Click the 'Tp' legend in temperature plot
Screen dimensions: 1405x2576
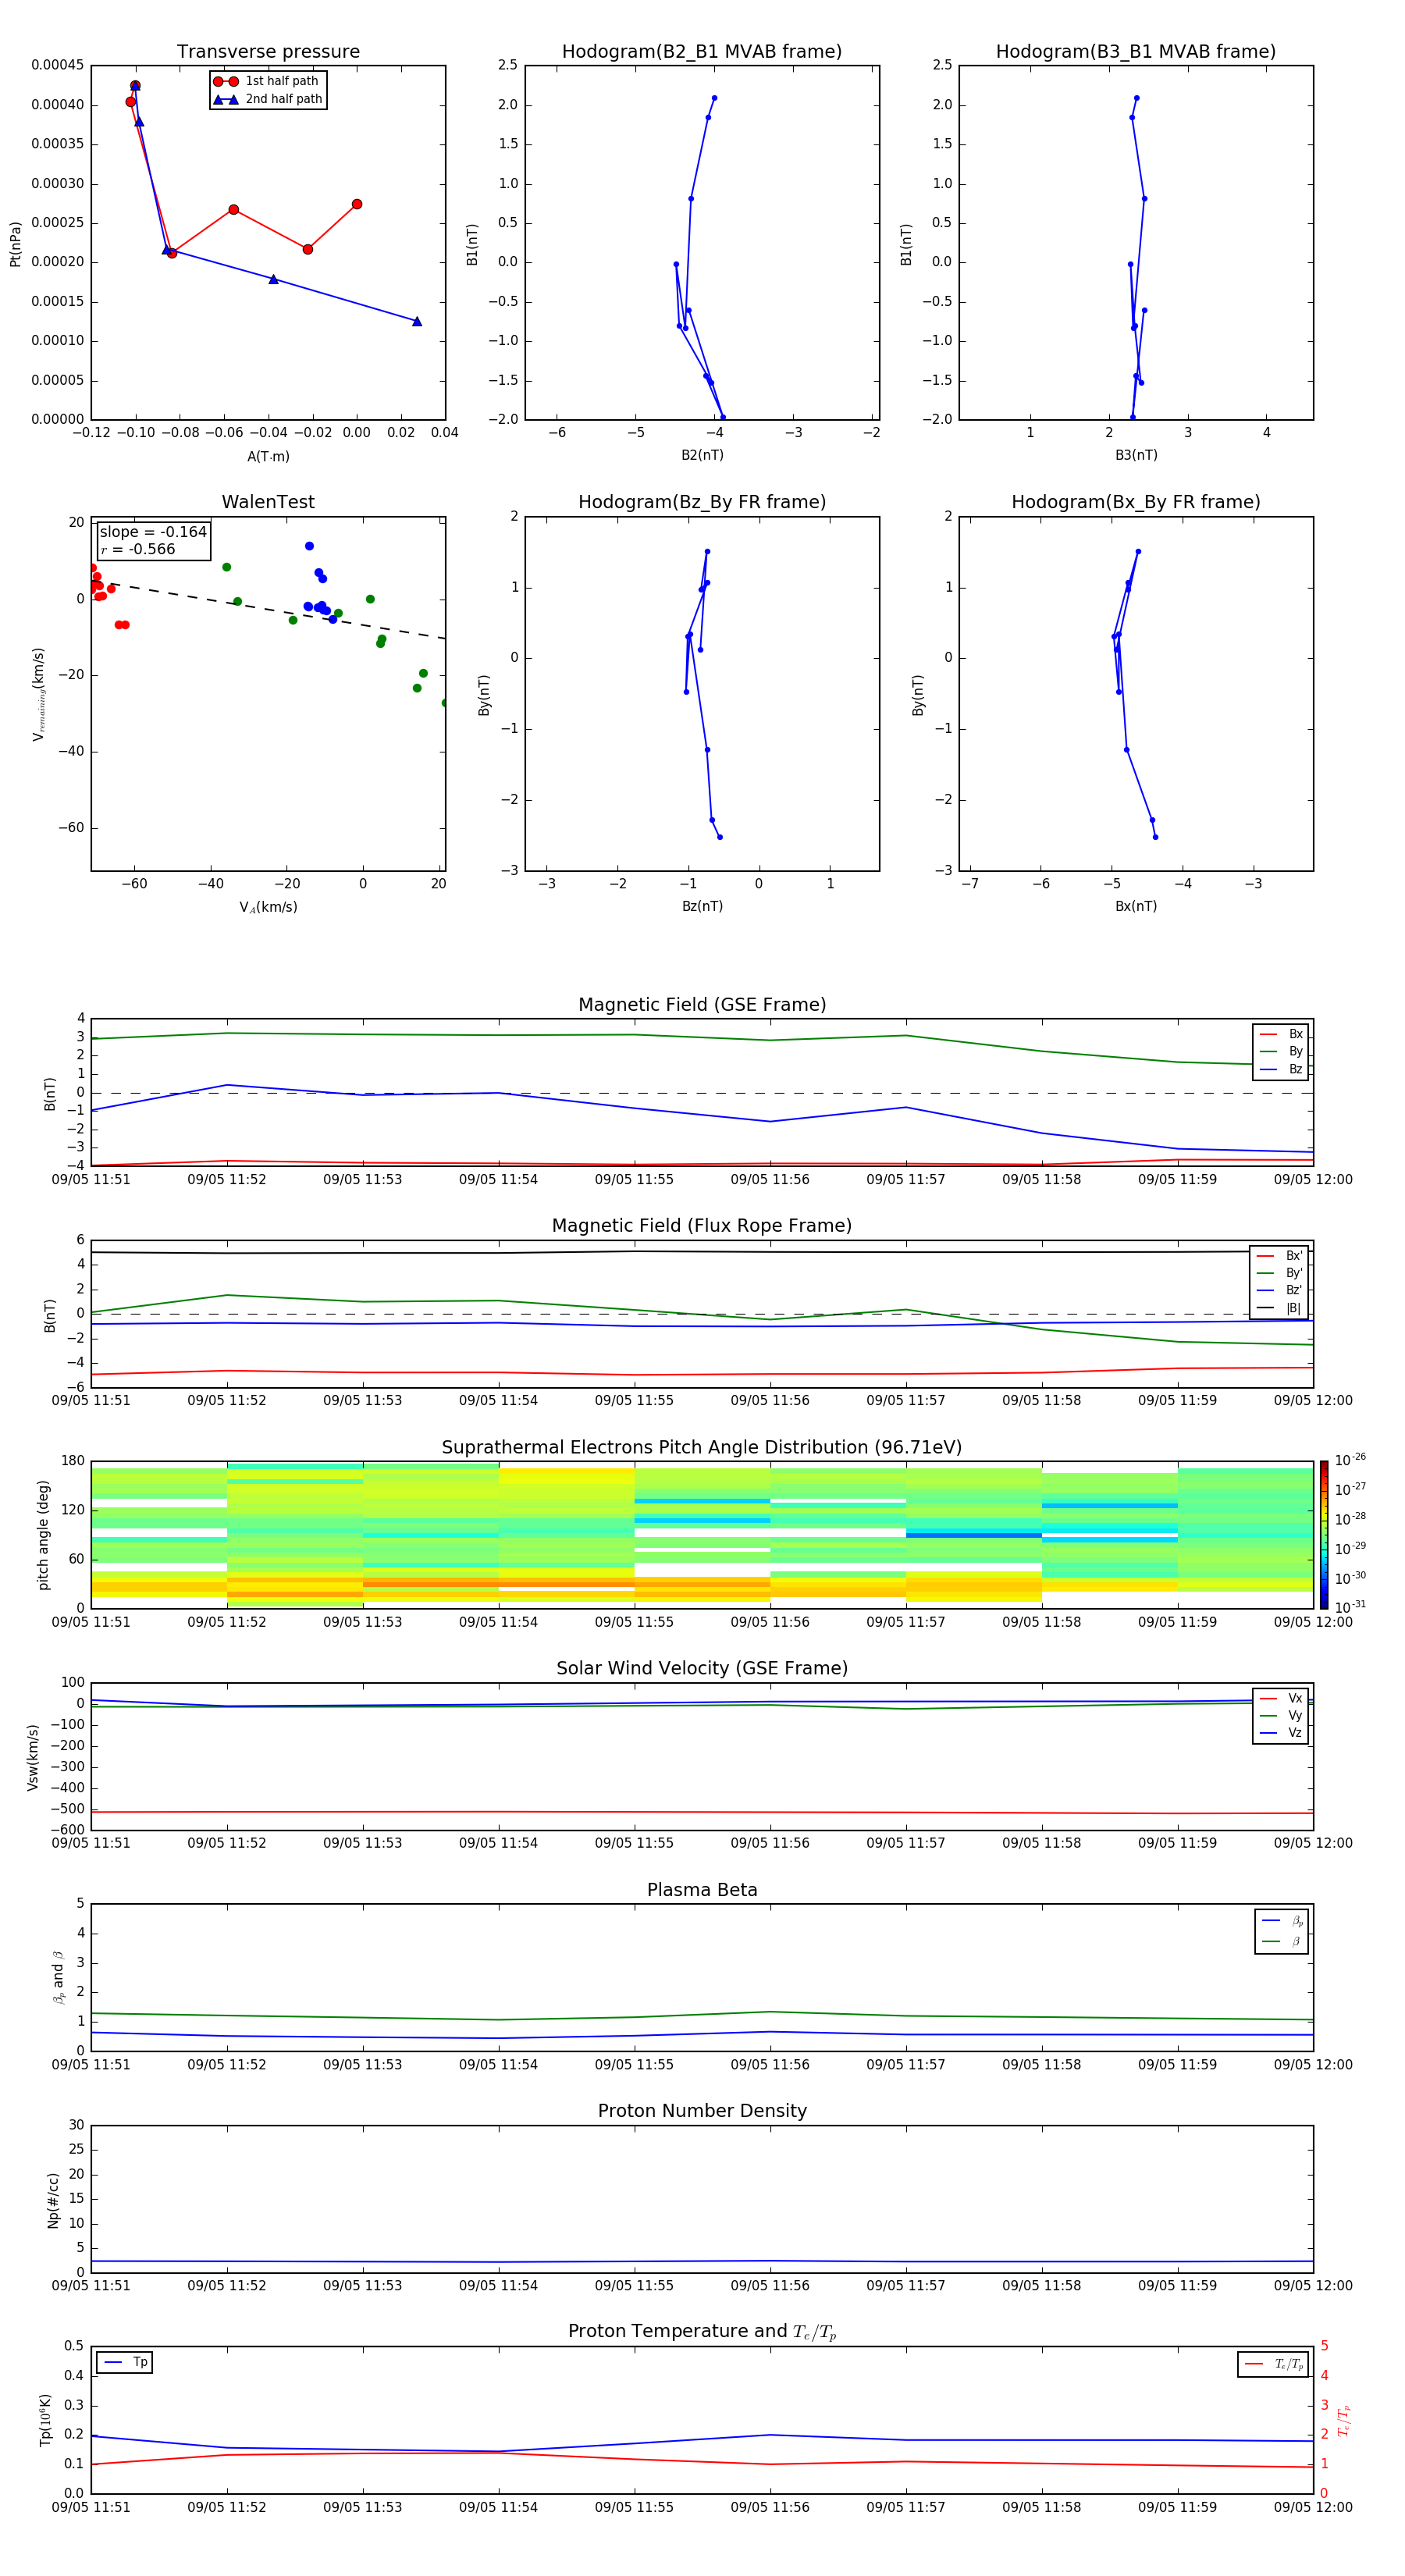coord(125,2363)
